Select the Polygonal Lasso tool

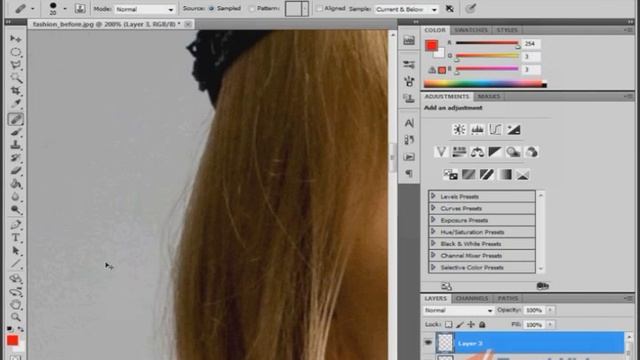pyautogui.click(x=16, y=65)
